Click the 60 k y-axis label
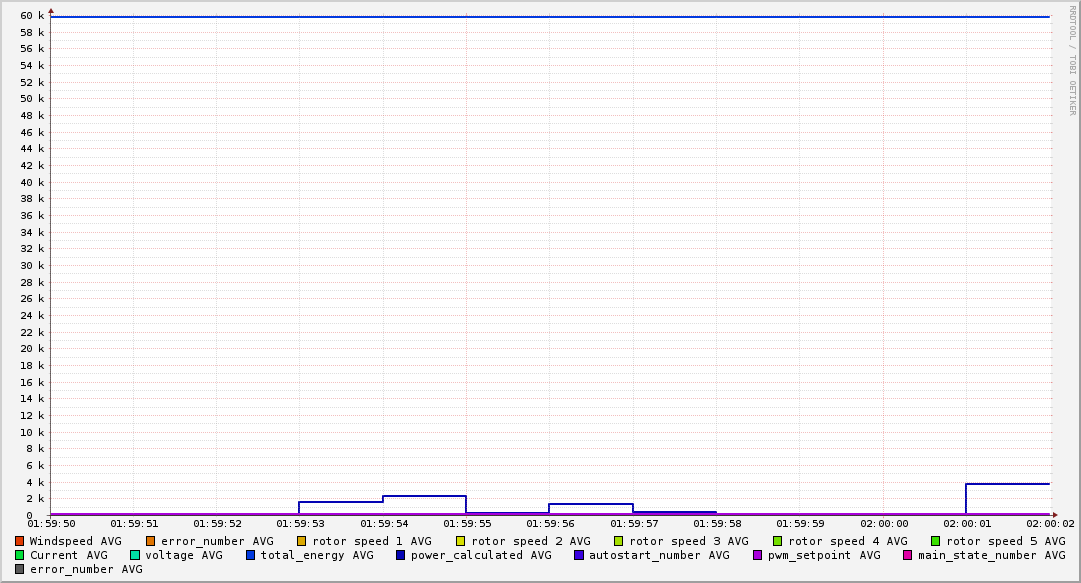1081x583 pixels. [x=32, y=16]
